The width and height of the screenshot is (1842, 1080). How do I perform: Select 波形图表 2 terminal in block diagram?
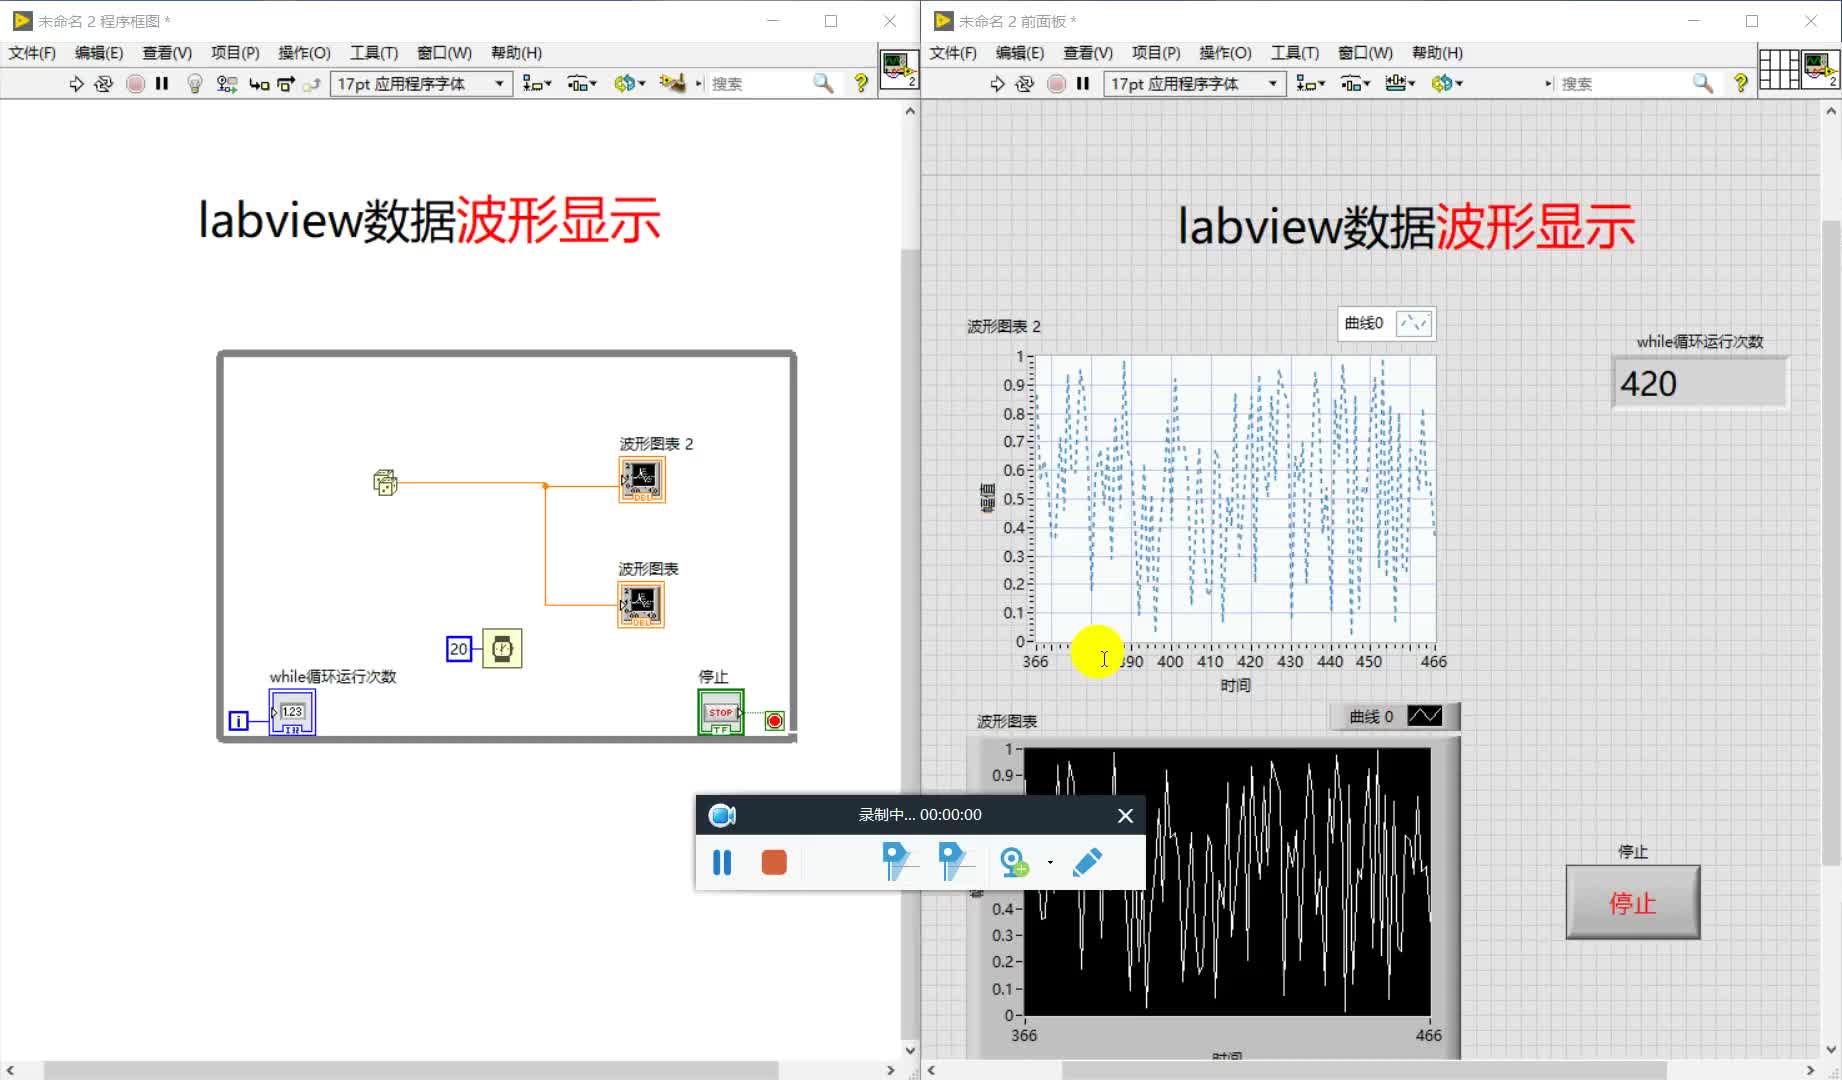642,480
